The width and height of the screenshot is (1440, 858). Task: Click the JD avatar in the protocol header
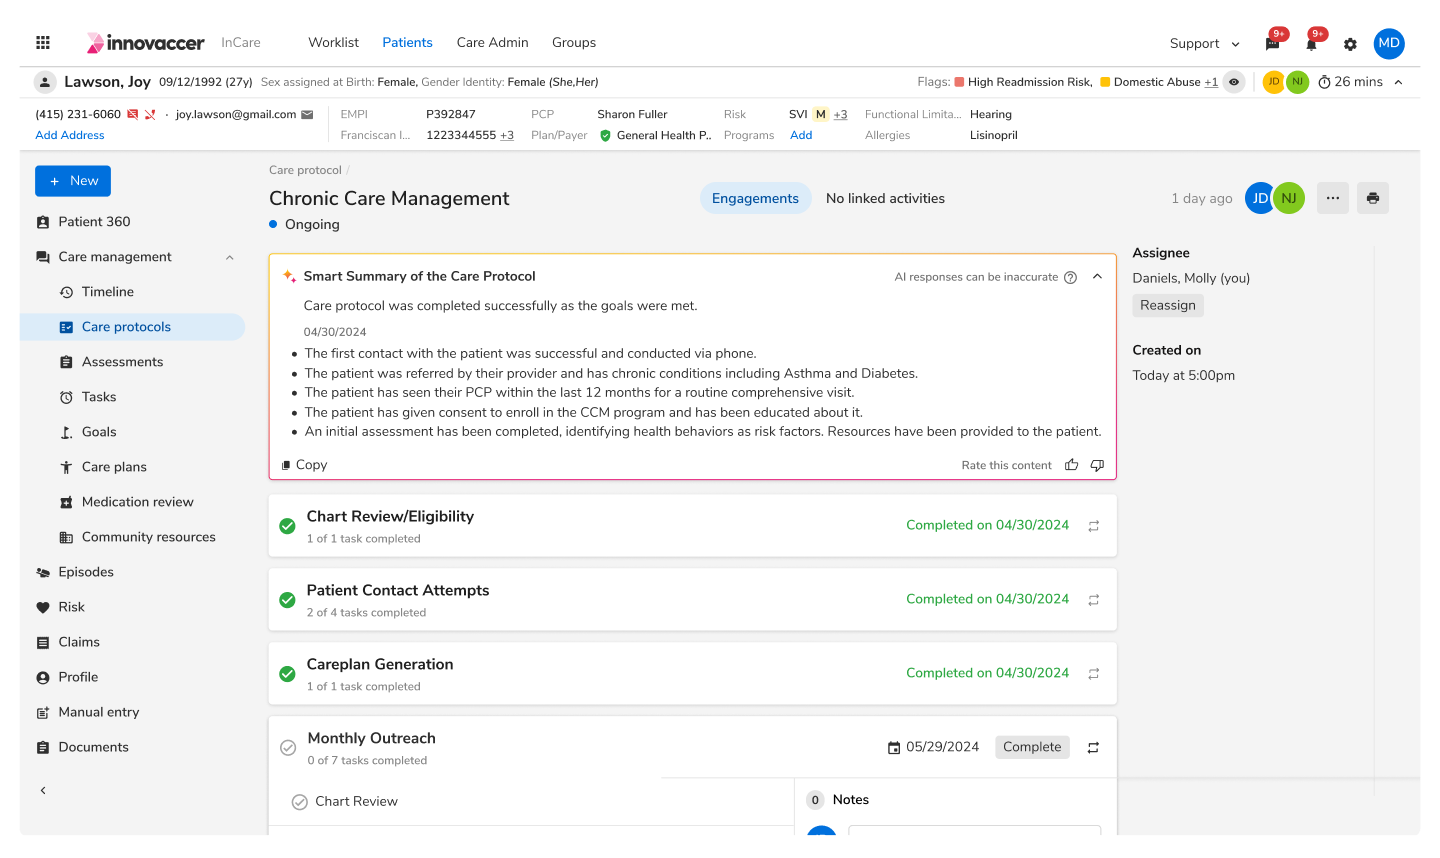pos(1260,198)
